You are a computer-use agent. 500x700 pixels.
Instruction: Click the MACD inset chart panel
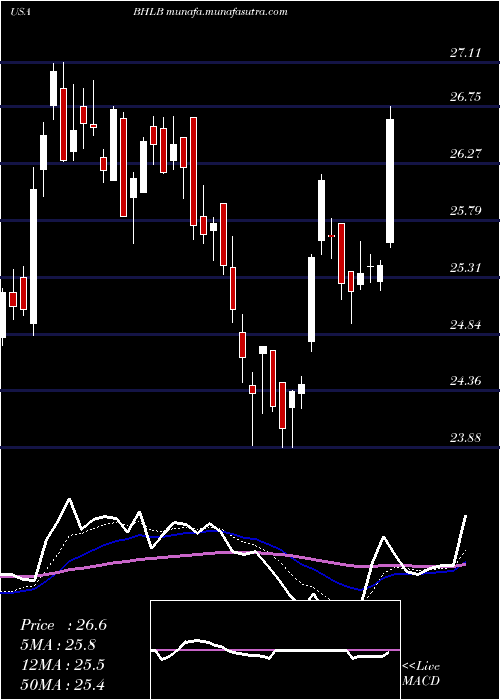[x=275, y=650]
